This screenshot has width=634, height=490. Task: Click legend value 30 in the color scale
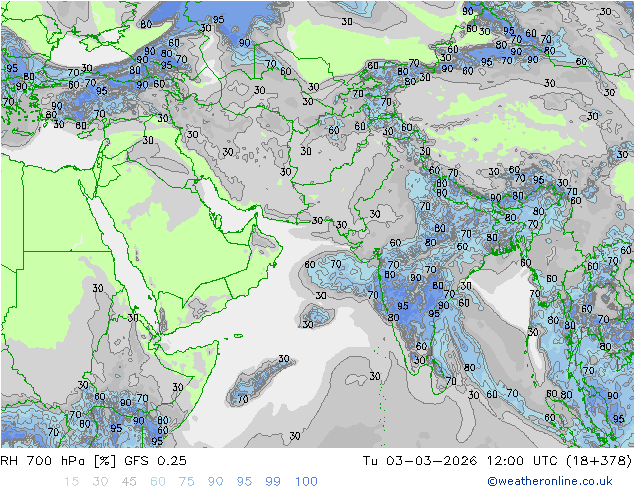[100, 482]
